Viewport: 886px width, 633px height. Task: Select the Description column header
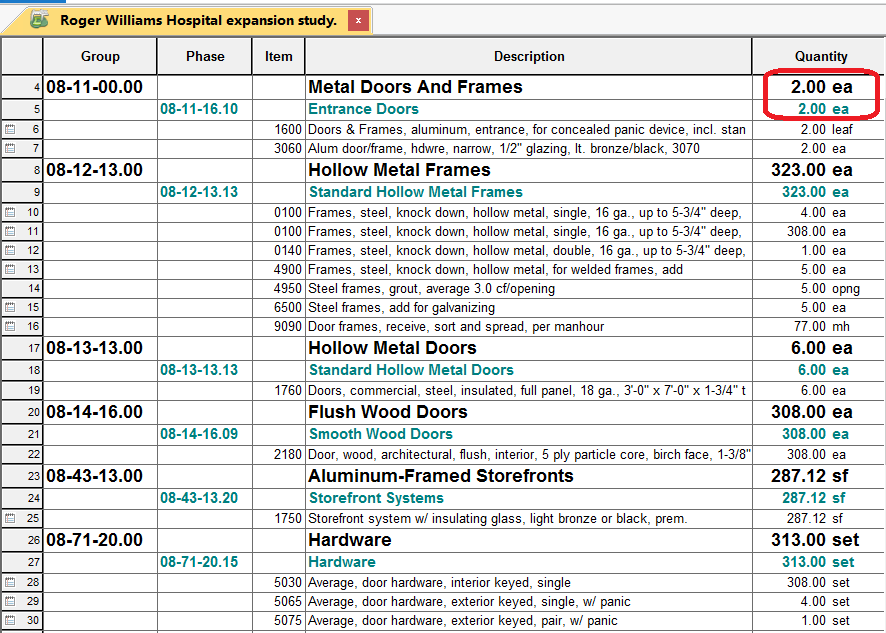(528, 57)
